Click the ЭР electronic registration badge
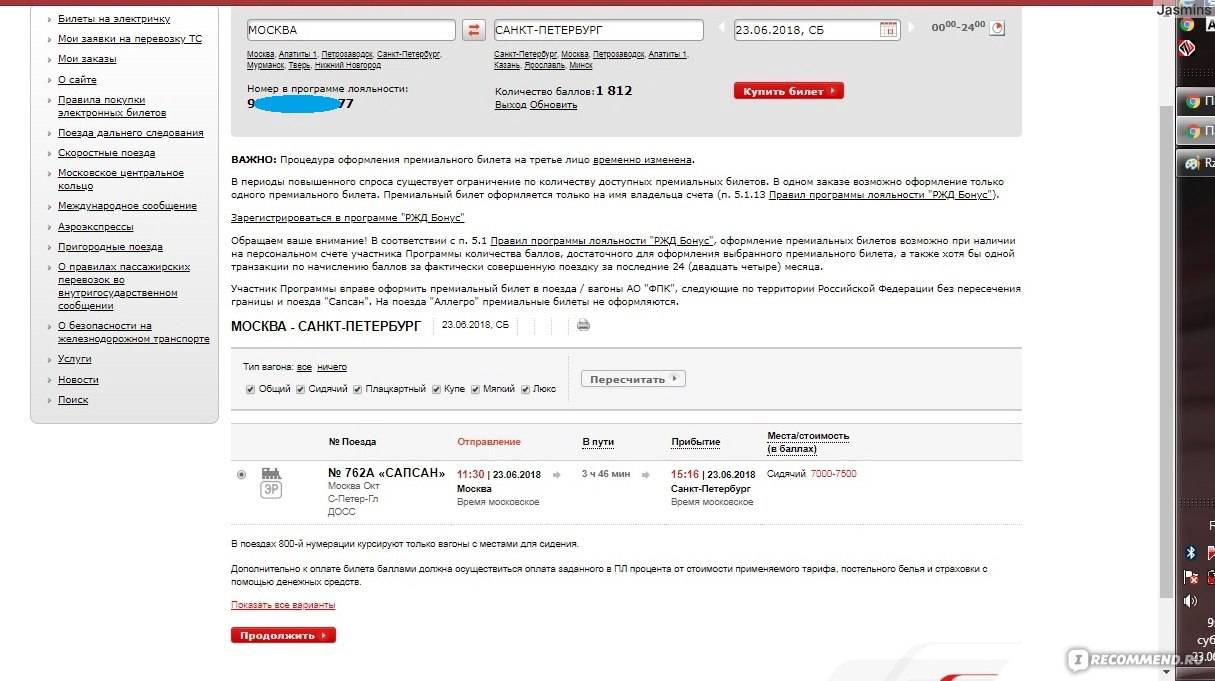 pyautogui.click(x=271, y=490)
